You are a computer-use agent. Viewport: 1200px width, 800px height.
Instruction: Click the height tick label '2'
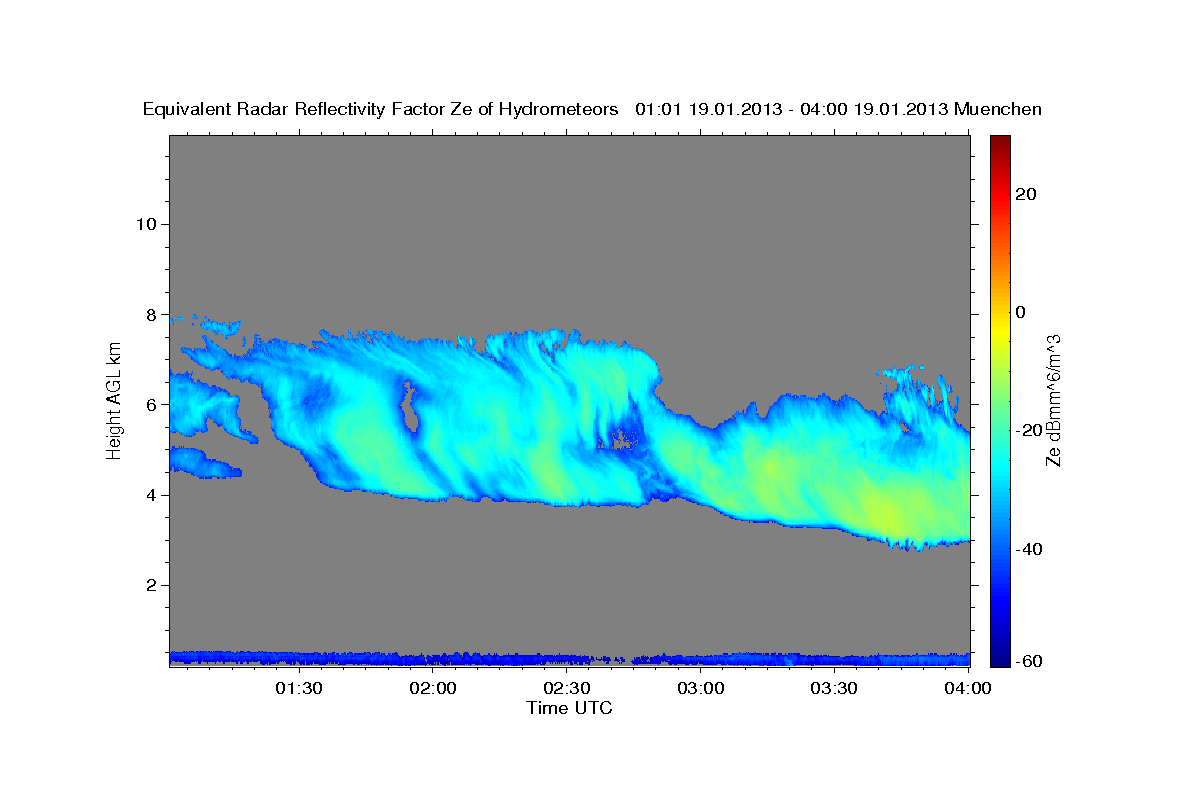153,585
